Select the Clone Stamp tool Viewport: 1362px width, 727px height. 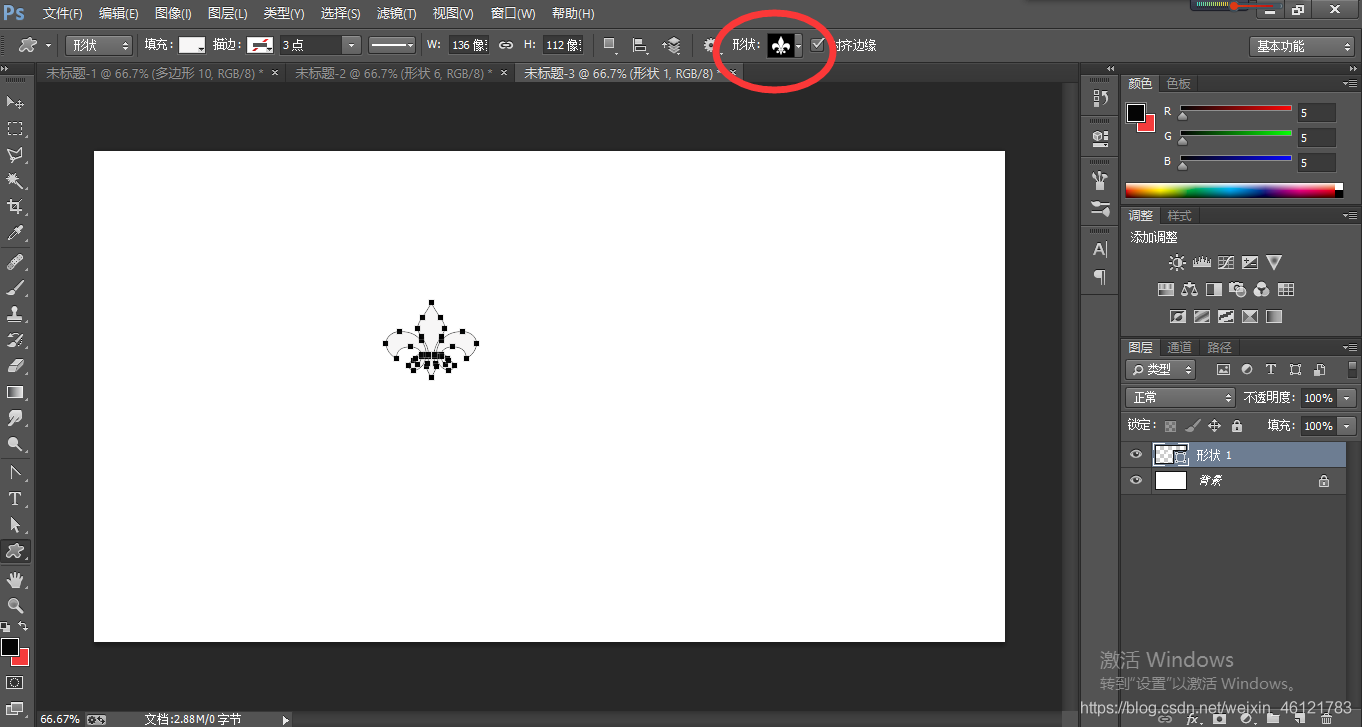(16, 314)
